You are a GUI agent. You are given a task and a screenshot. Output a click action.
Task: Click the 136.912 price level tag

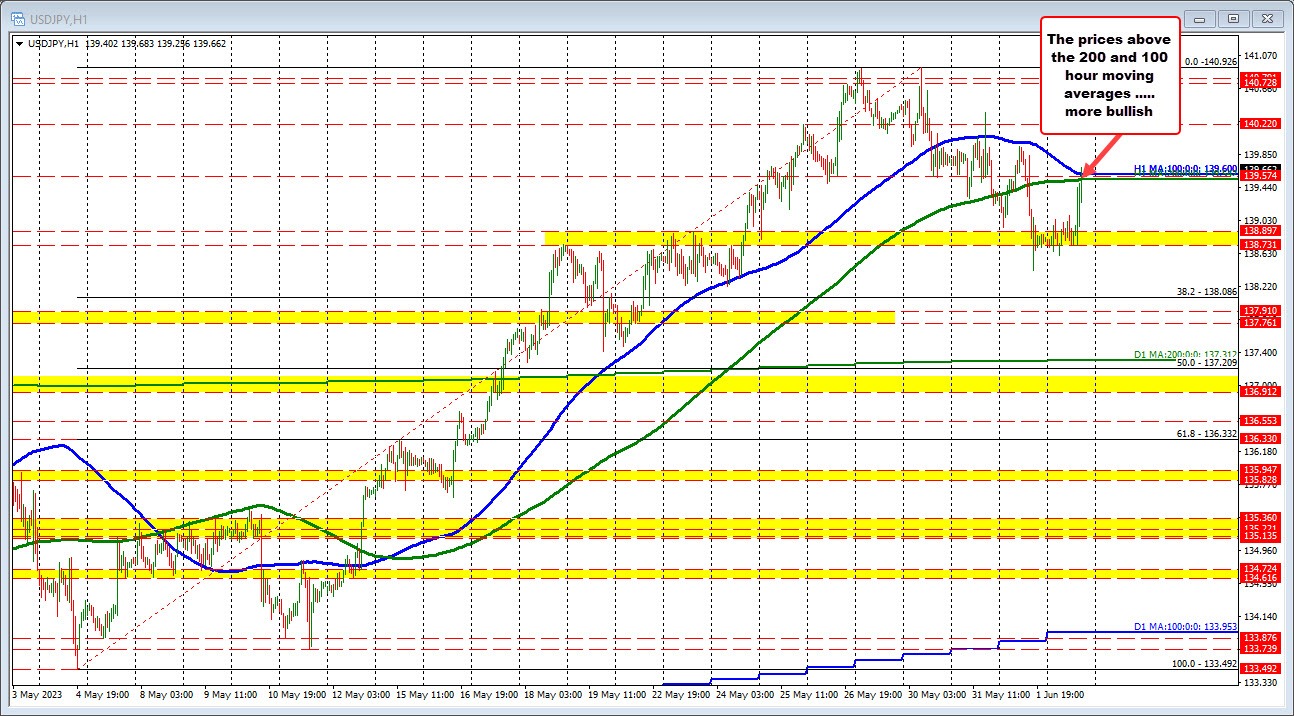pyautogui.click(x=1258, y=391)
